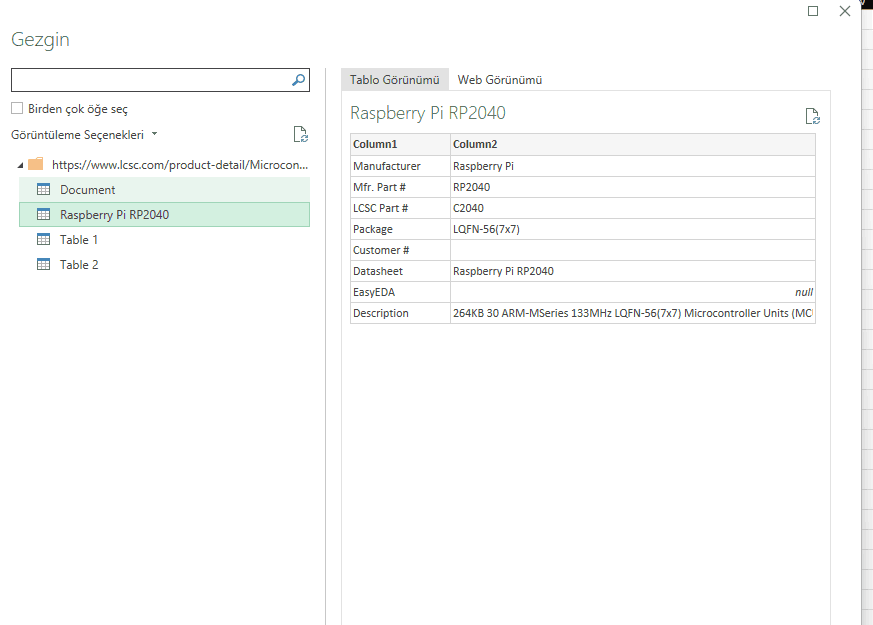Click the table icon beside Document
The height and width of the screenshot is (625, 873).
43,189
